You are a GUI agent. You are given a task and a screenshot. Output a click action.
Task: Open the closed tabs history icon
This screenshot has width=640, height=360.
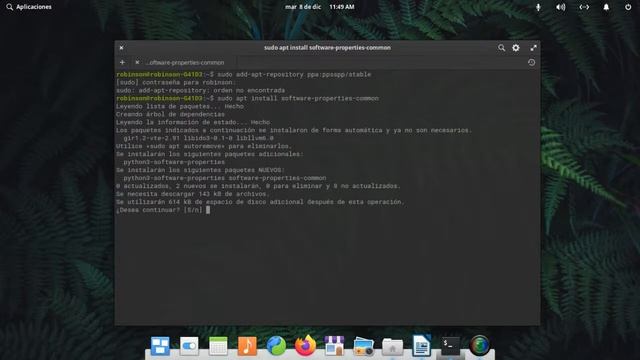tap(531, 62)
